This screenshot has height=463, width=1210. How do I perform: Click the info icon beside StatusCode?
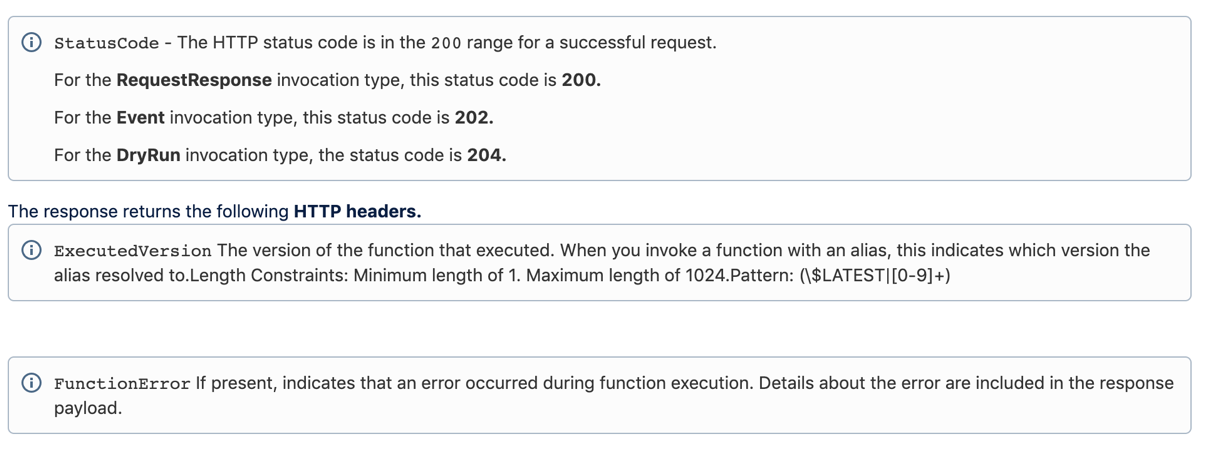(32, 42)
